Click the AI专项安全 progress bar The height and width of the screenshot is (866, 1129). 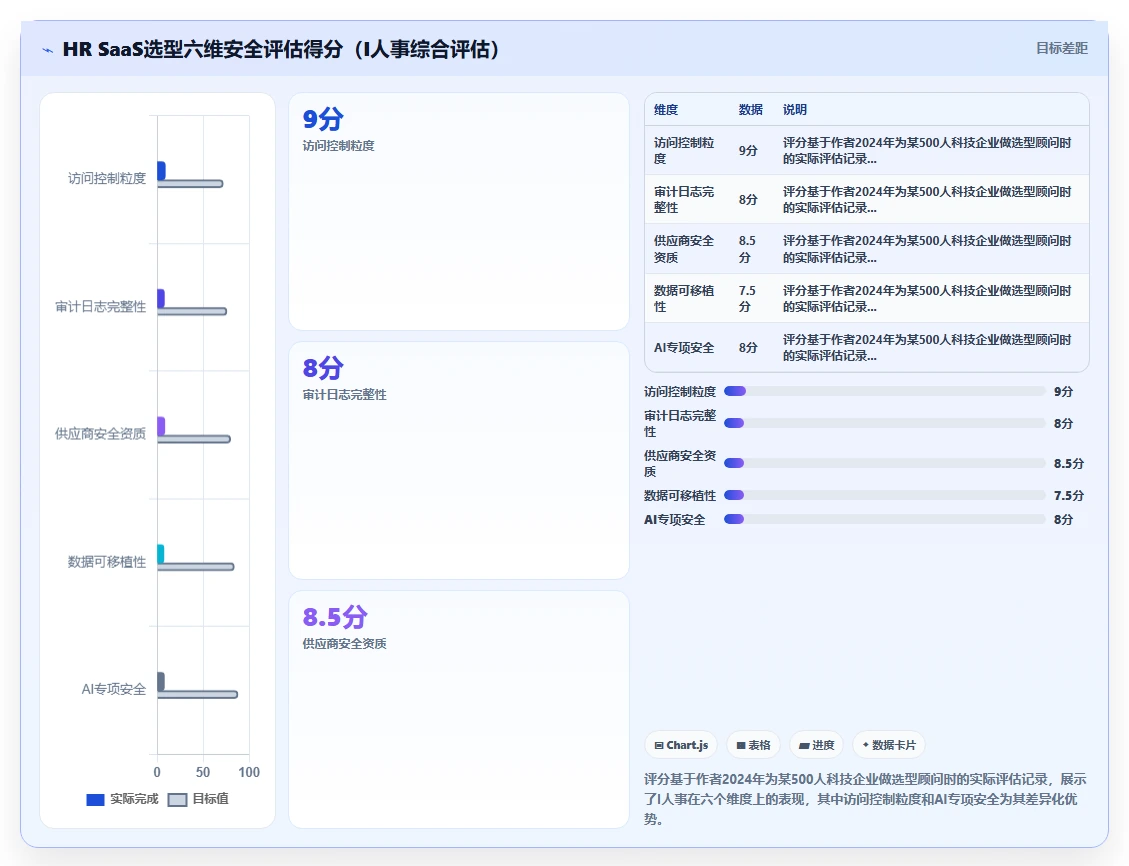click(x=885, y=519)
